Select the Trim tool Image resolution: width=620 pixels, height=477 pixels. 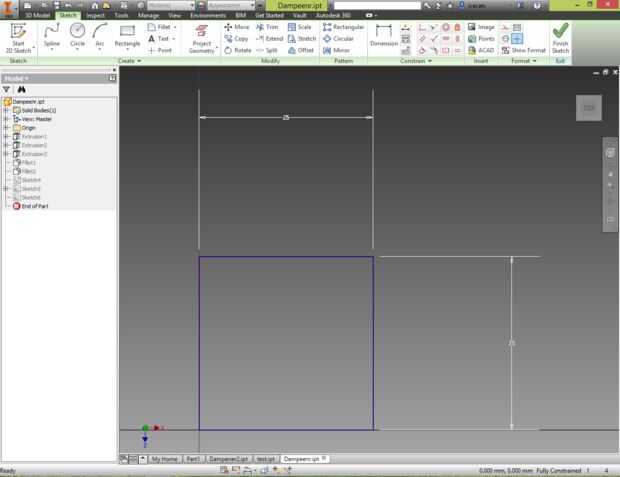pyautogui.click(x=267, y=27)
